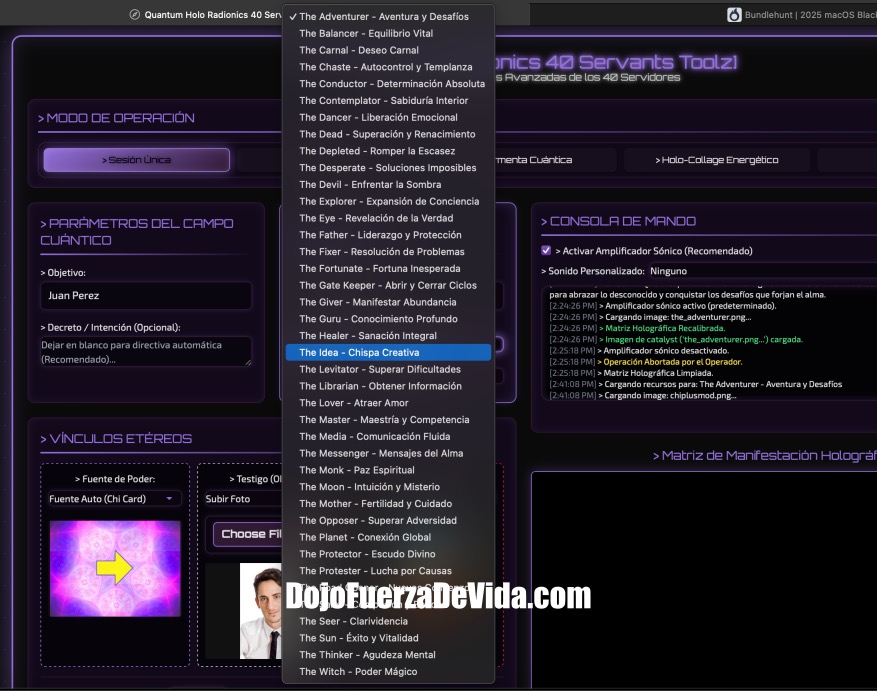The image size is (877, 691).
Task: Pick The Opposer - Superar Adversidad
Action: pos(388,520)
